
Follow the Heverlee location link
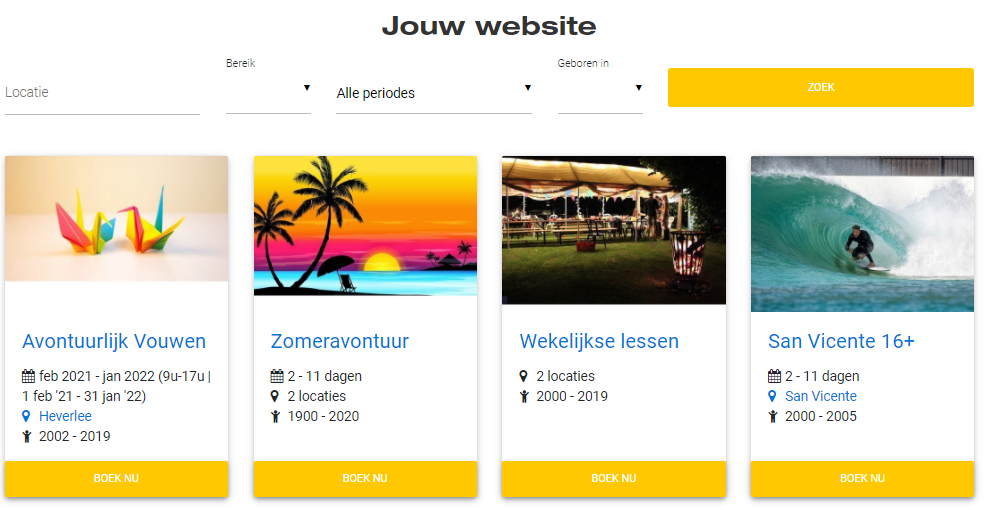click(x=65, y=416)
